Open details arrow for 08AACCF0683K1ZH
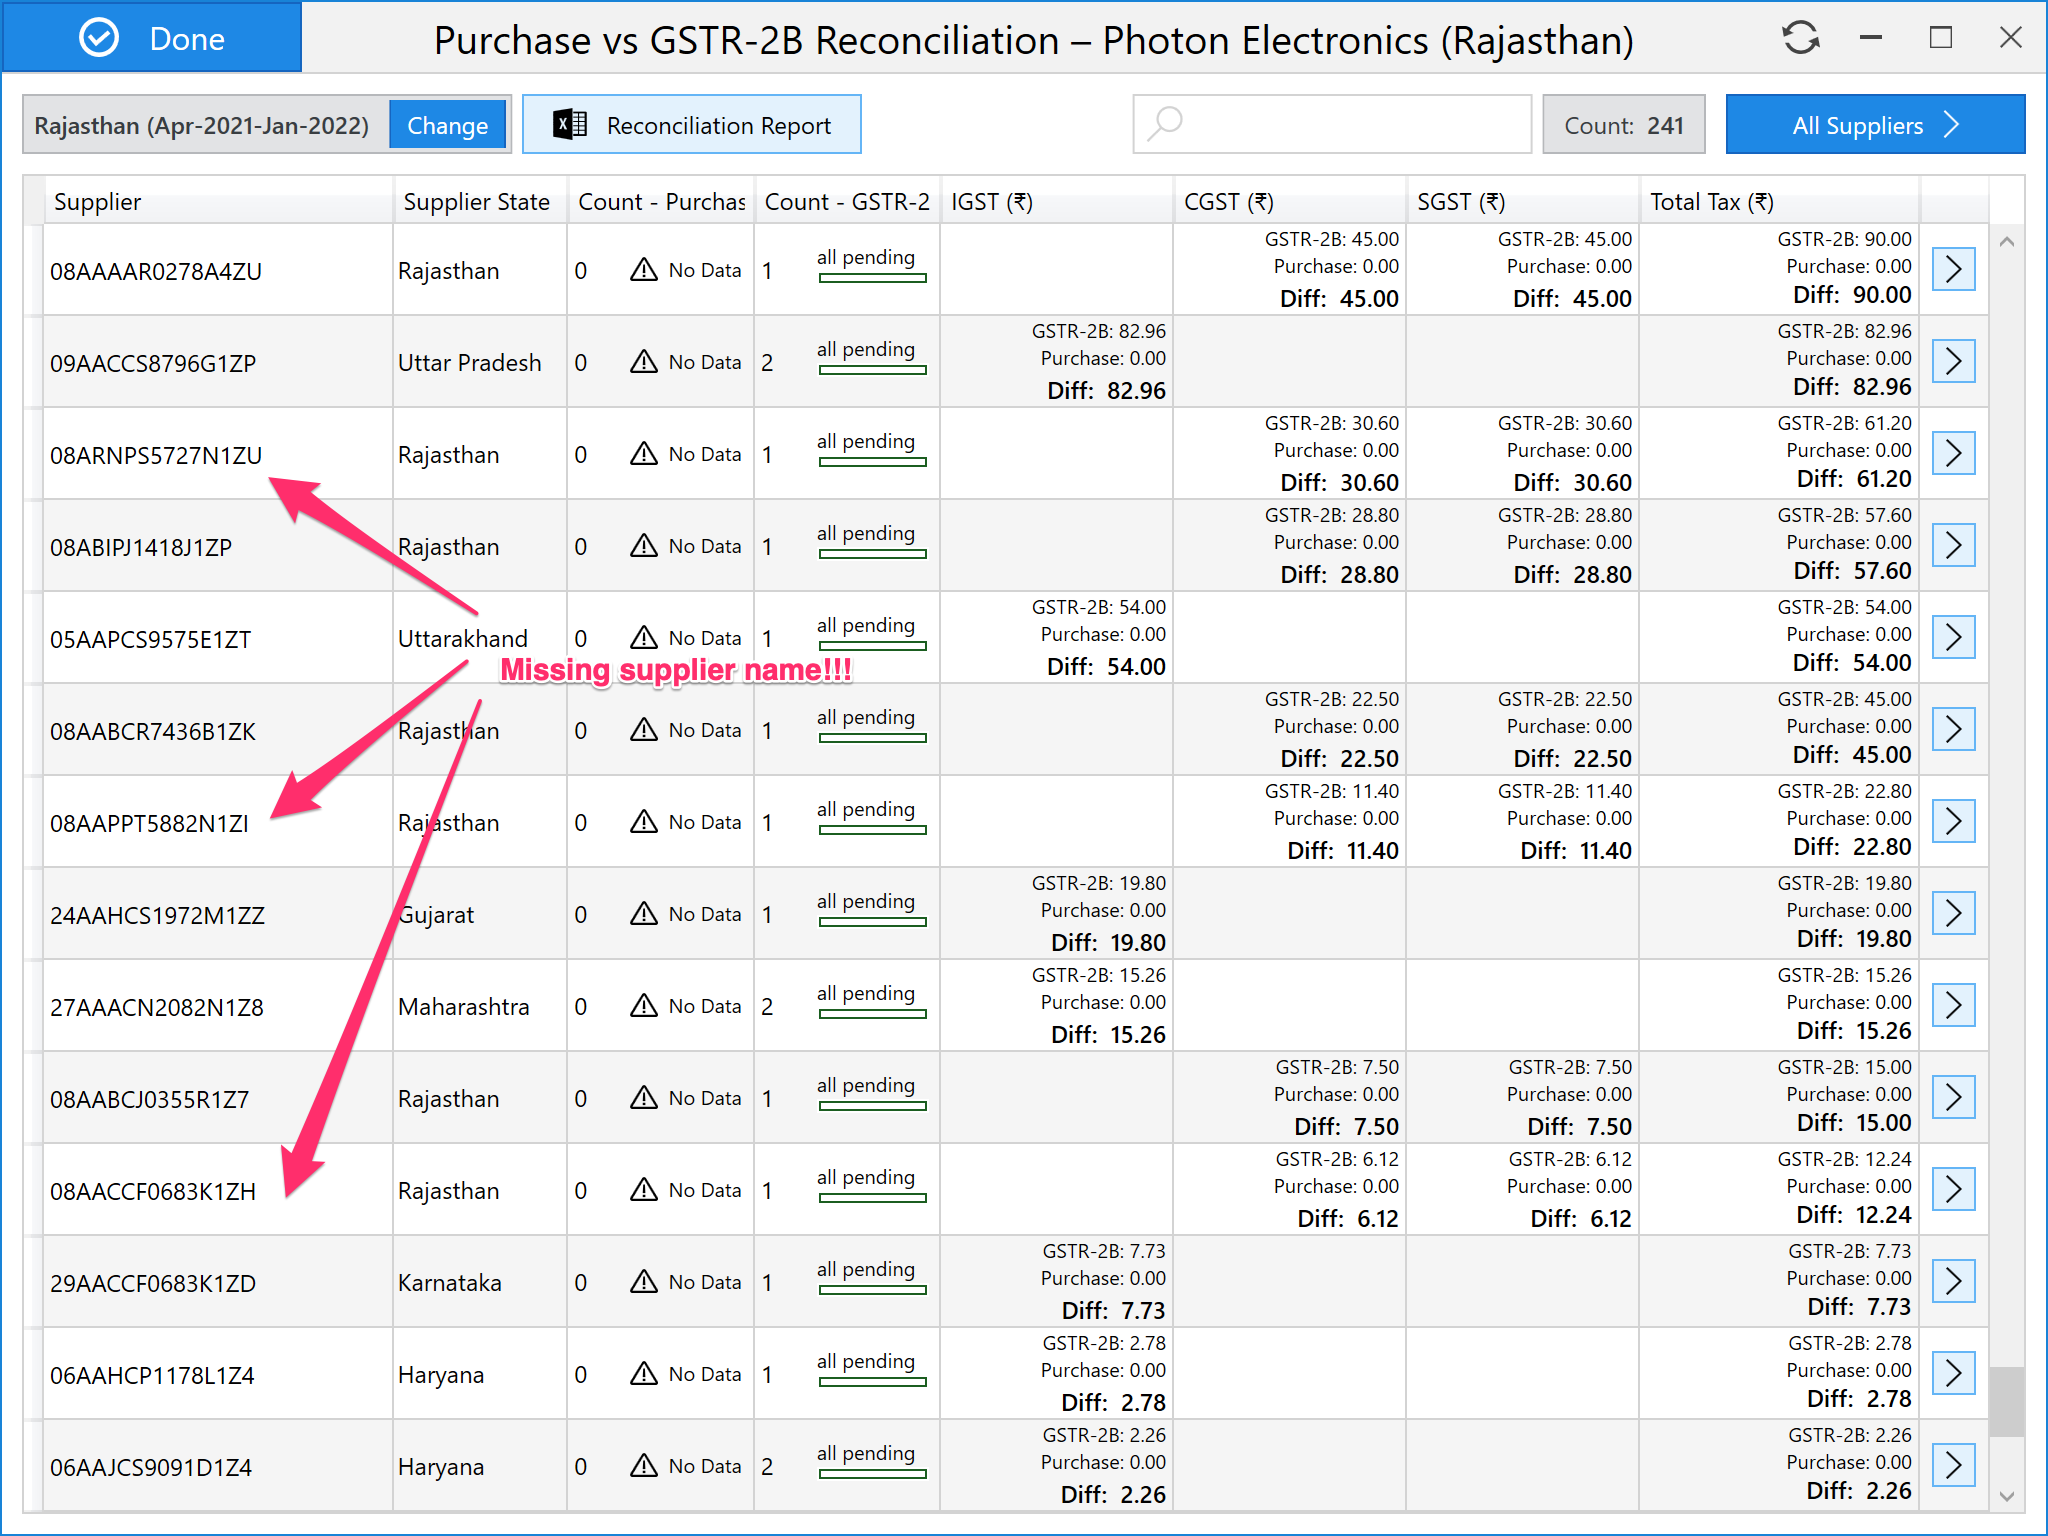 point(1953,1189)
